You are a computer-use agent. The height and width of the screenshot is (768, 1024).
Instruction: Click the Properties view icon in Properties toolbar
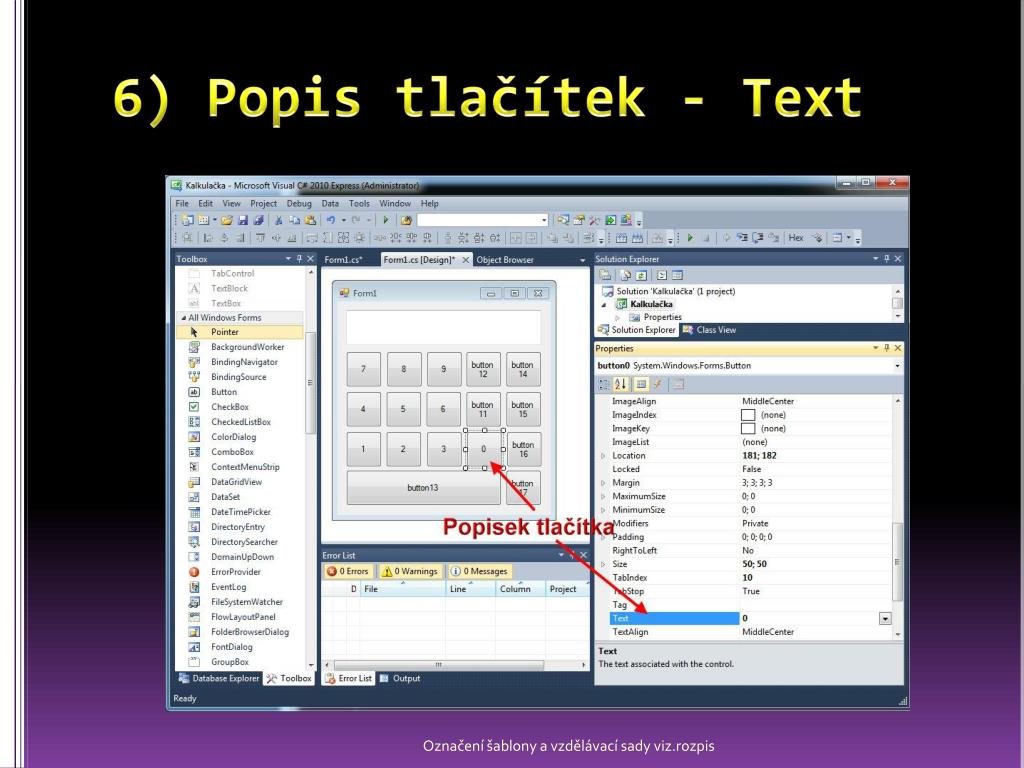click(641, 384)
